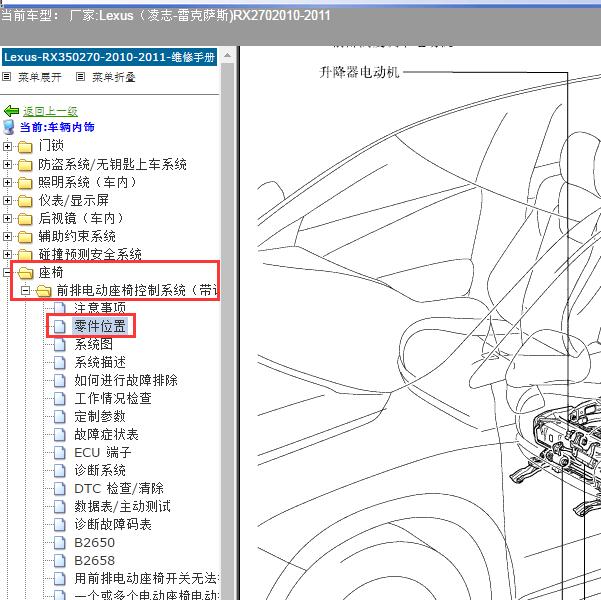Expand the 碰撞预测安全系统 node
This screenshot has width=601, height=600.
point(7,255)
